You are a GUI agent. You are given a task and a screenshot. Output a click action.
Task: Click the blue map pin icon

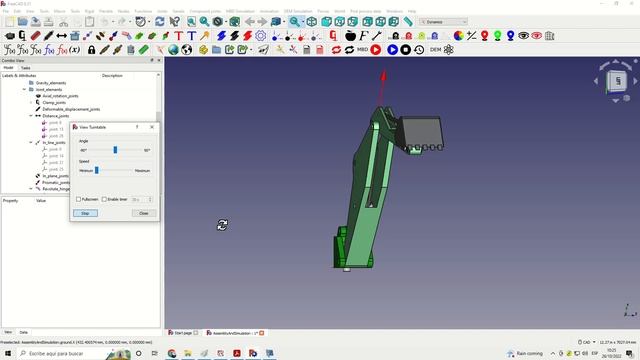511,36
